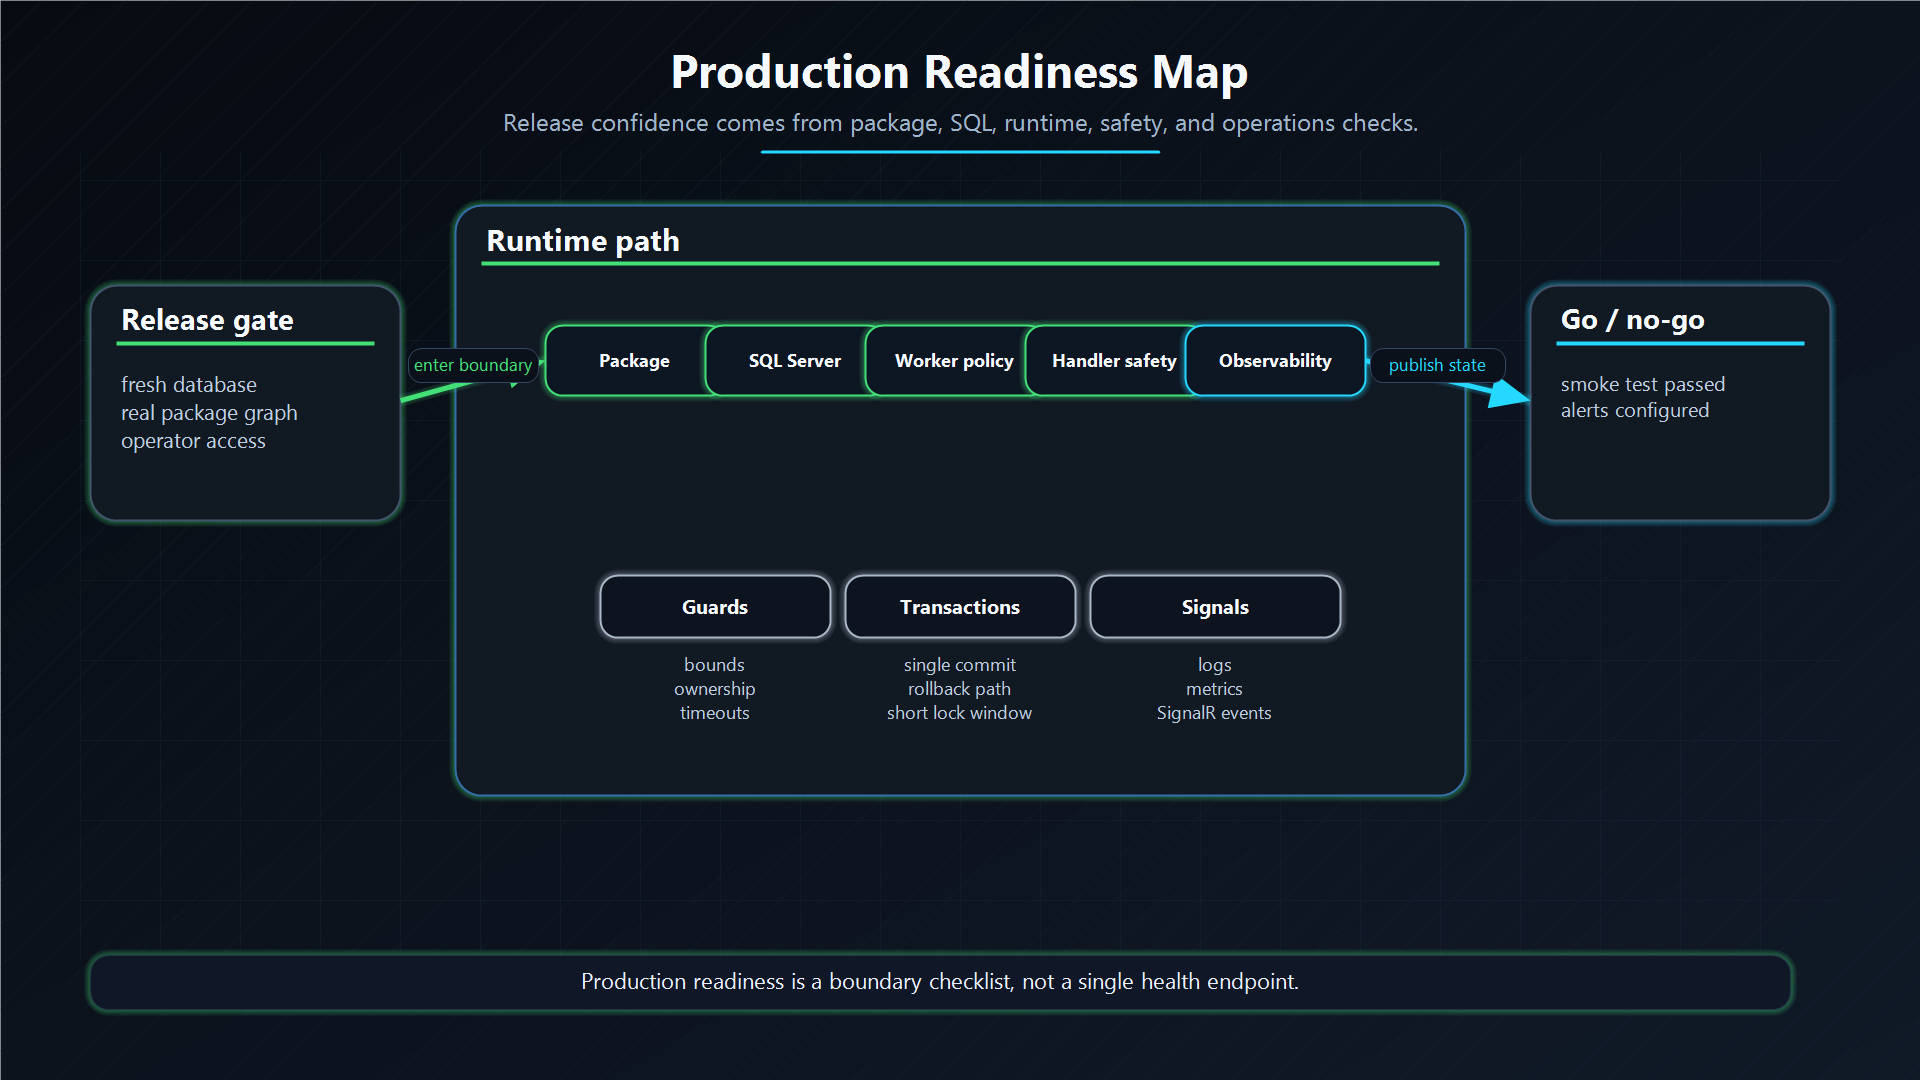Select 'alerts configured' text
This screenshot has height=1080, width=1920.
[x=1635, y=410]
